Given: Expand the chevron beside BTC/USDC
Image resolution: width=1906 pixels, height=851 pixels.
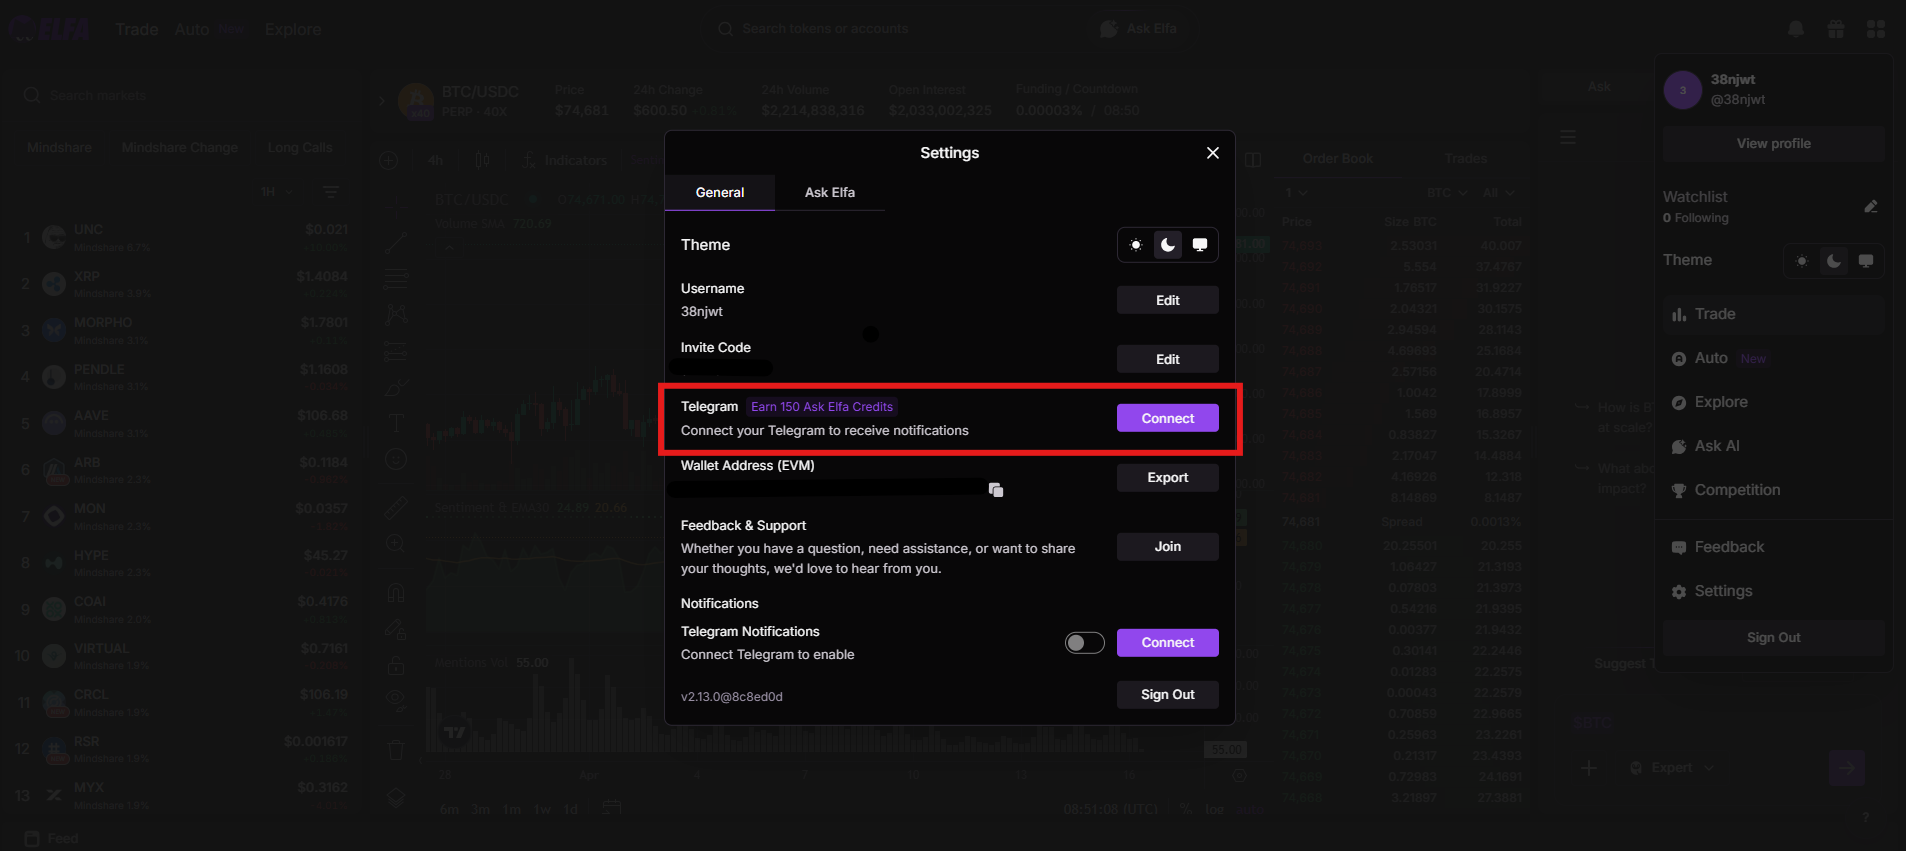Looking at the screenshot, I should point(381,100).
